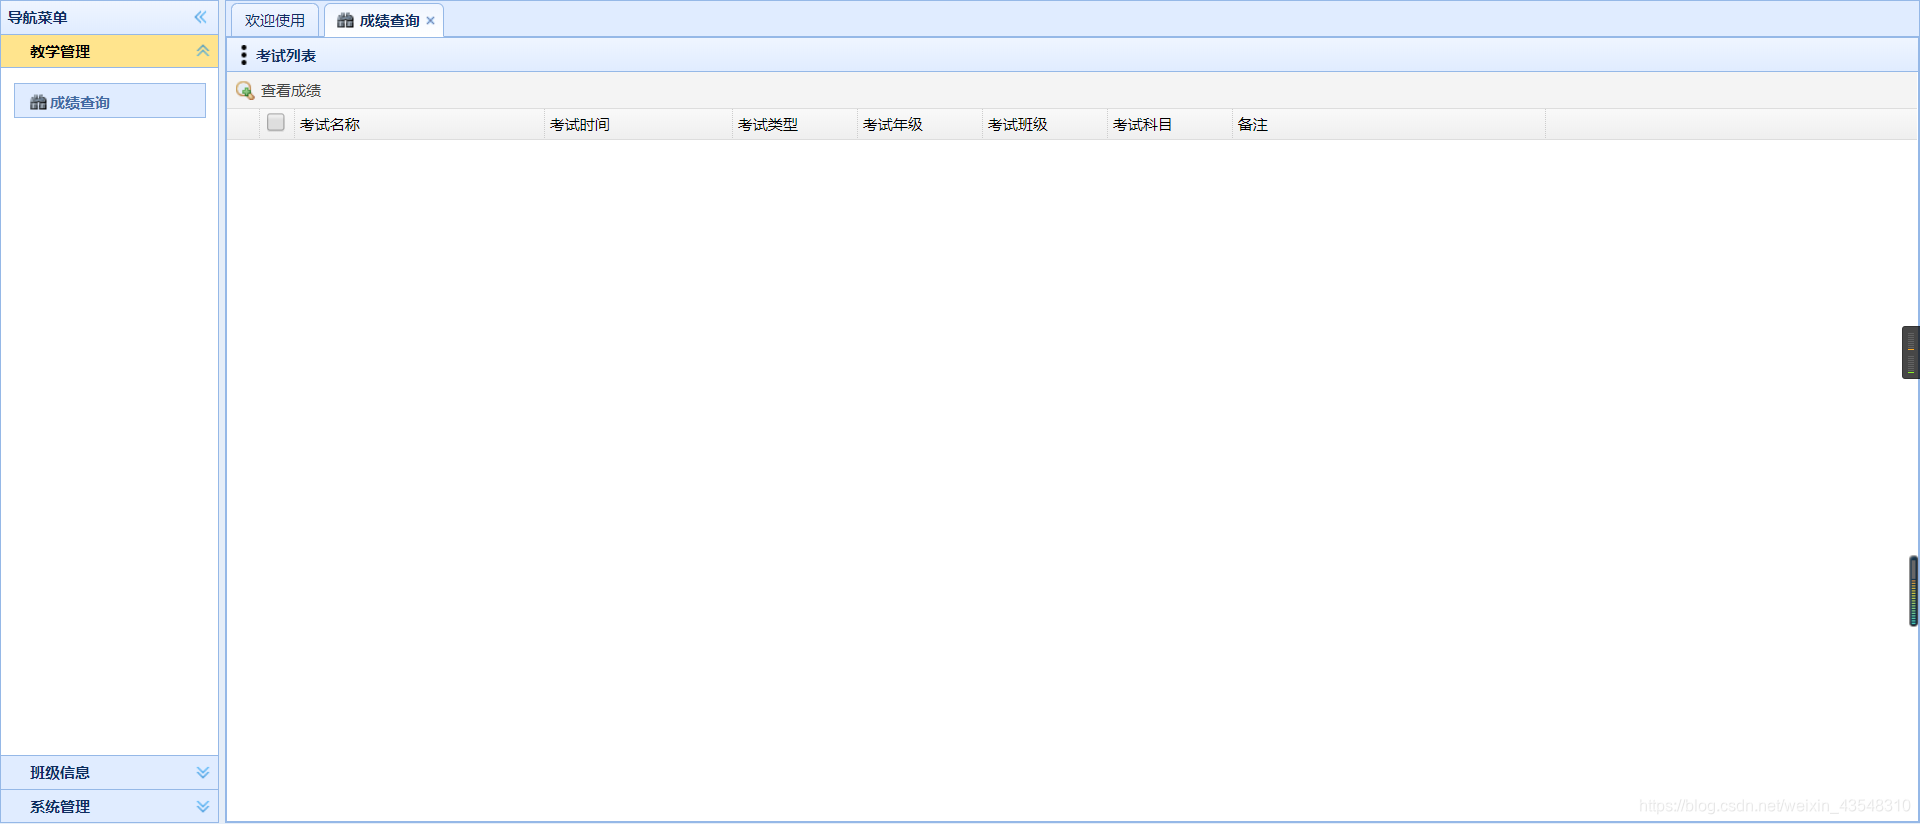Expand the 班级信息 section
This screenshot has height=824, width=1920.
[x=203, y=772]
